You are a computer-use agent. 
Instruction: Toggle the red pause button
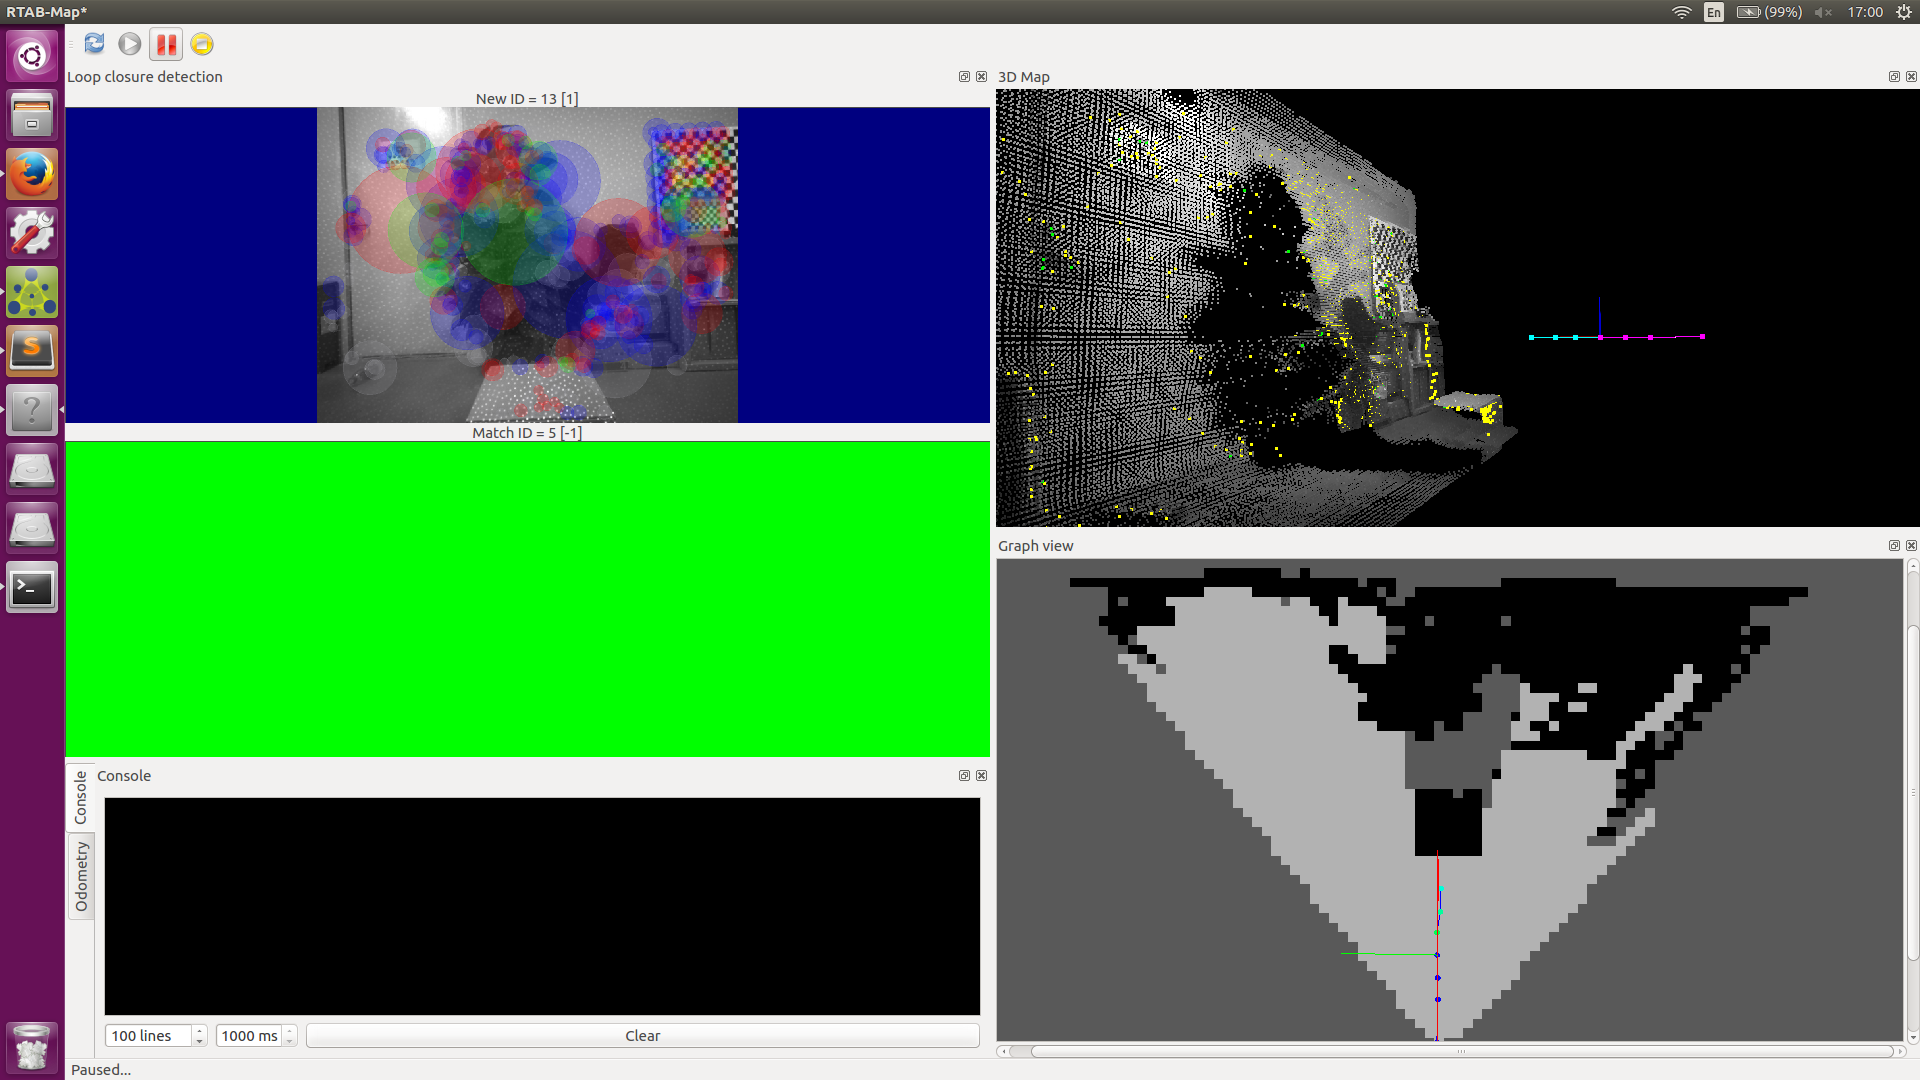click(166, 44)
